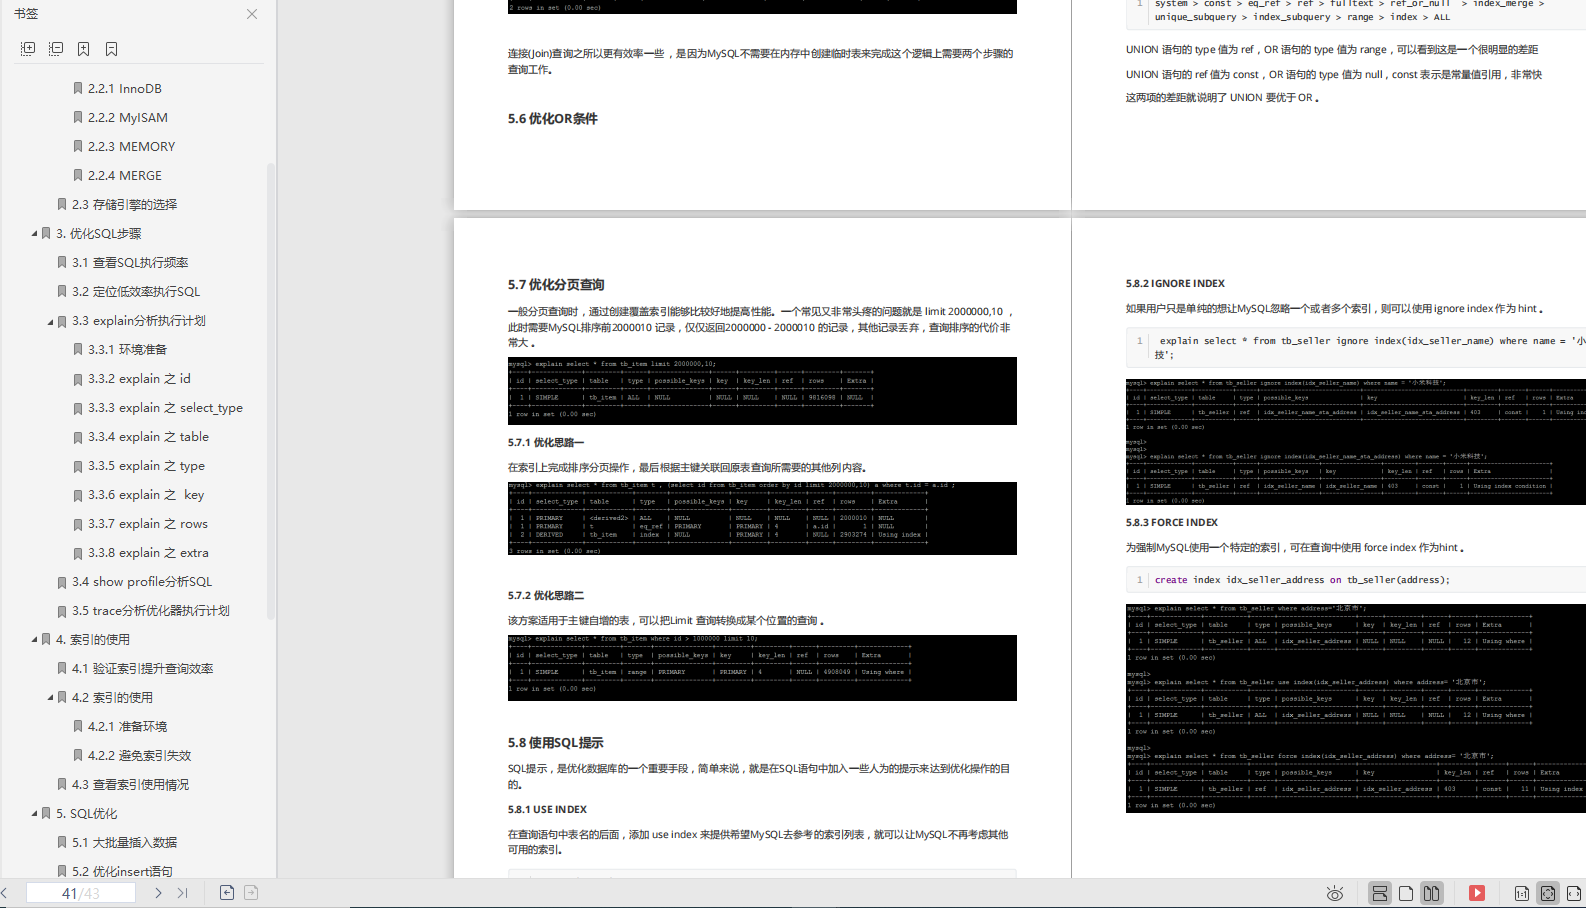Close the 书签 bookmark panel

click(x=252, y=14)
